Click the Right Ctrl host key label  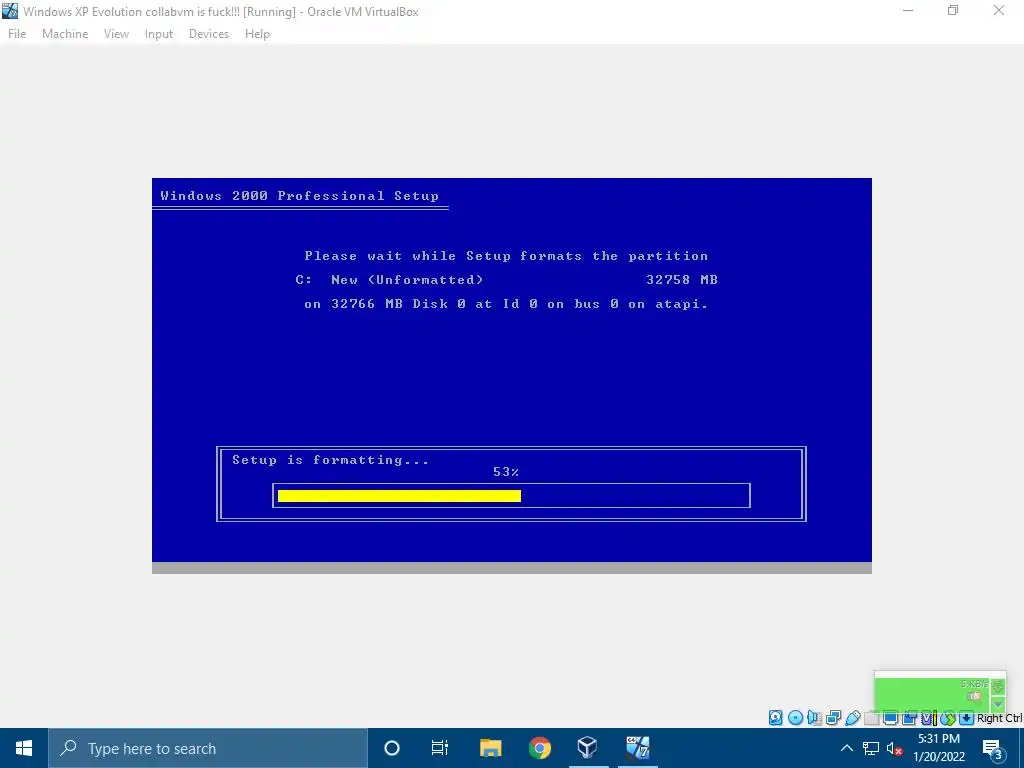coord(1000,718)
